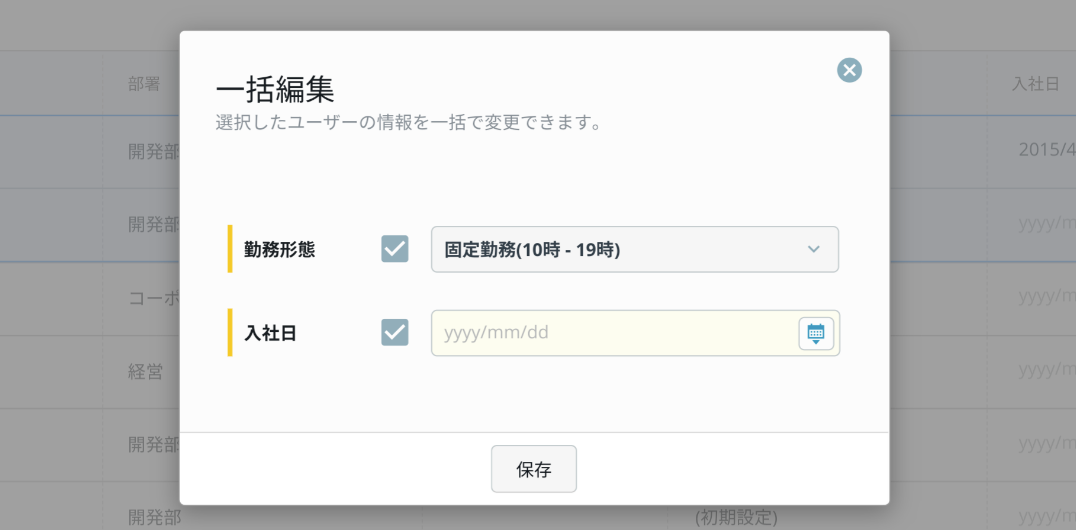Click the 保存 button
This screenshot has height=530, width=1076.
[x=534, y=469]
